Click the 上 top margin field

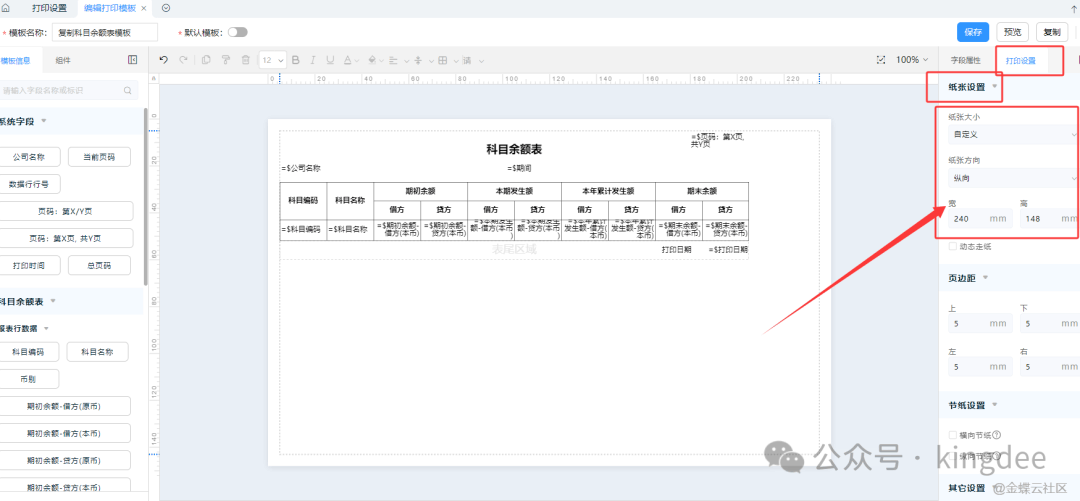[979, 323]
